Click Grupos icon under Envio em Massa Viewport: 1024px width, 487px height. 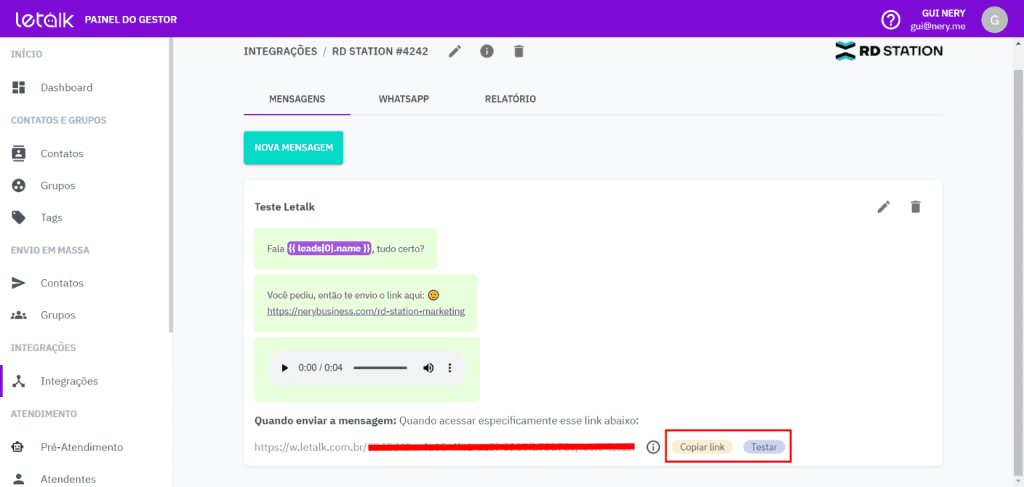[x=19, y=315]
